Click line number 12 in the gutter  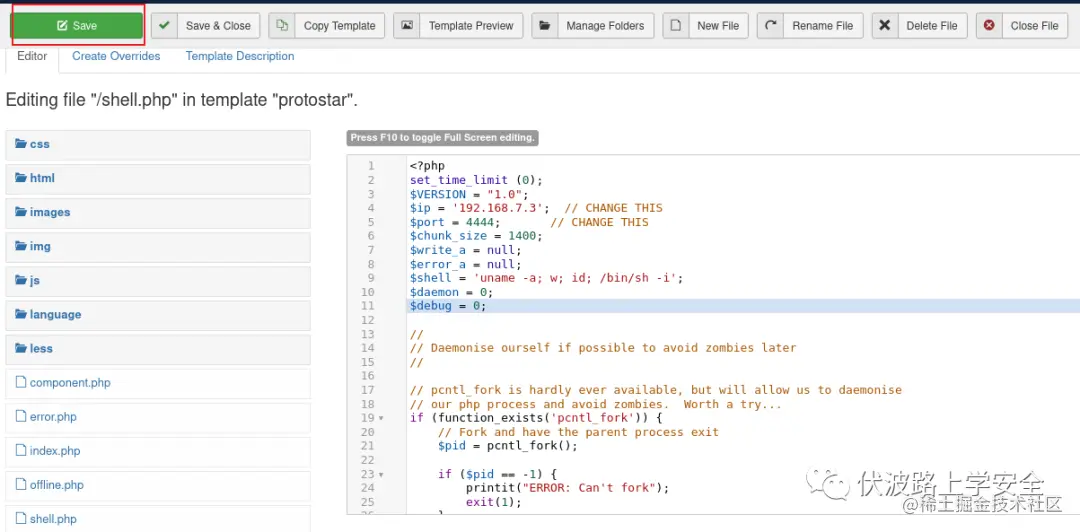coord(367,320)
